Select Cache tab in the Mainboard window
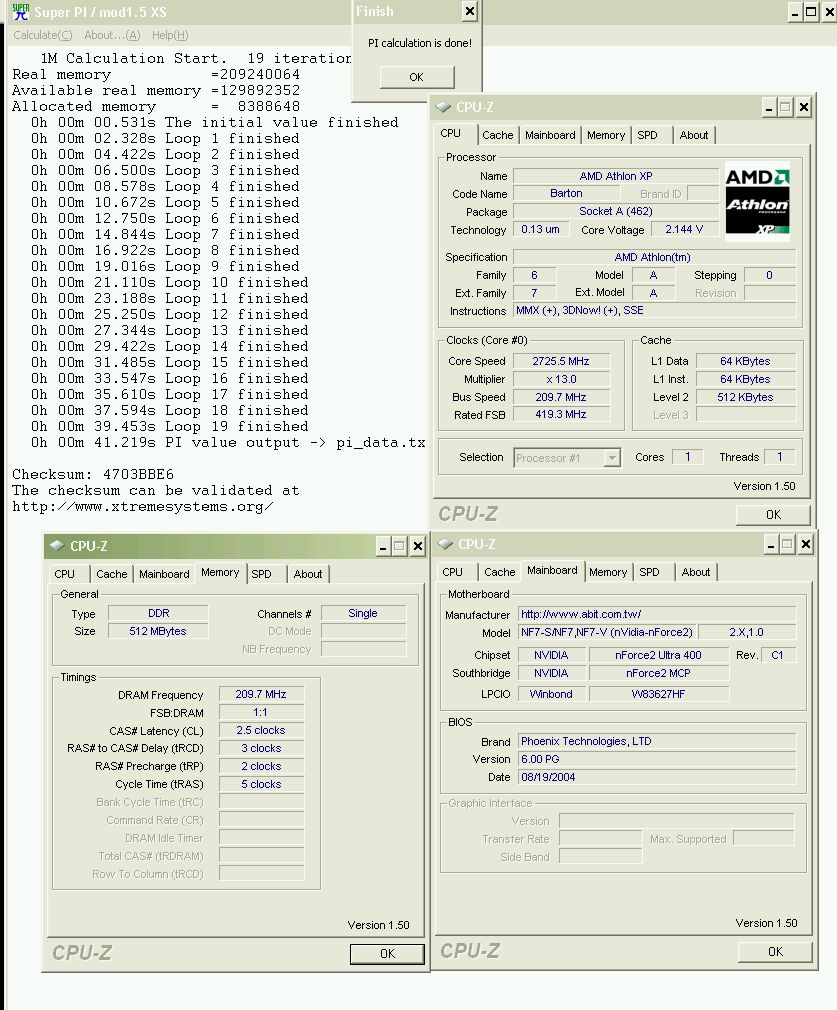The width and height of the screenshot is (837, 1010). pyautogui.click(x=499, y=572)
